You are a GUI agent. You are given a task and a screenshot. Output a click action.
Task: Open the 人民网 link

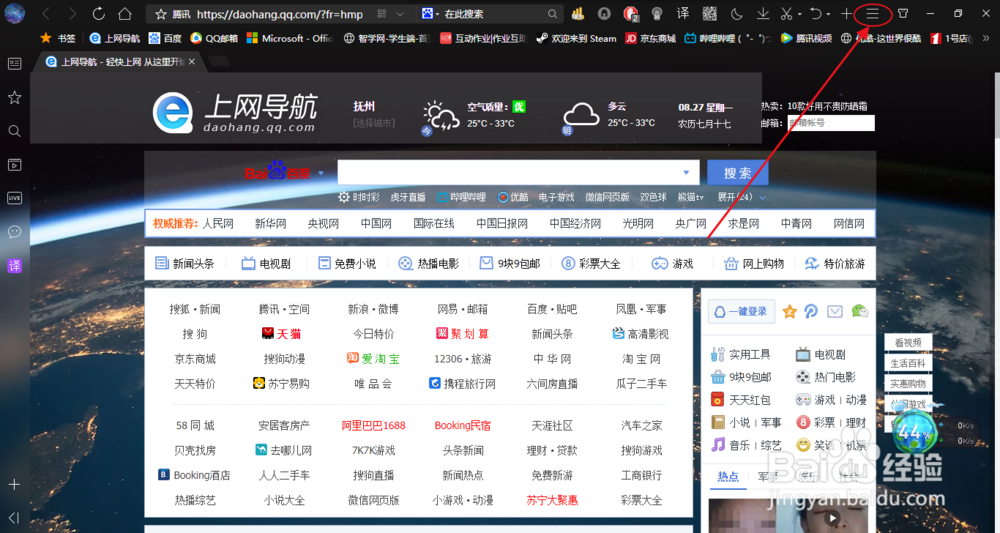[x=218, y=223]
